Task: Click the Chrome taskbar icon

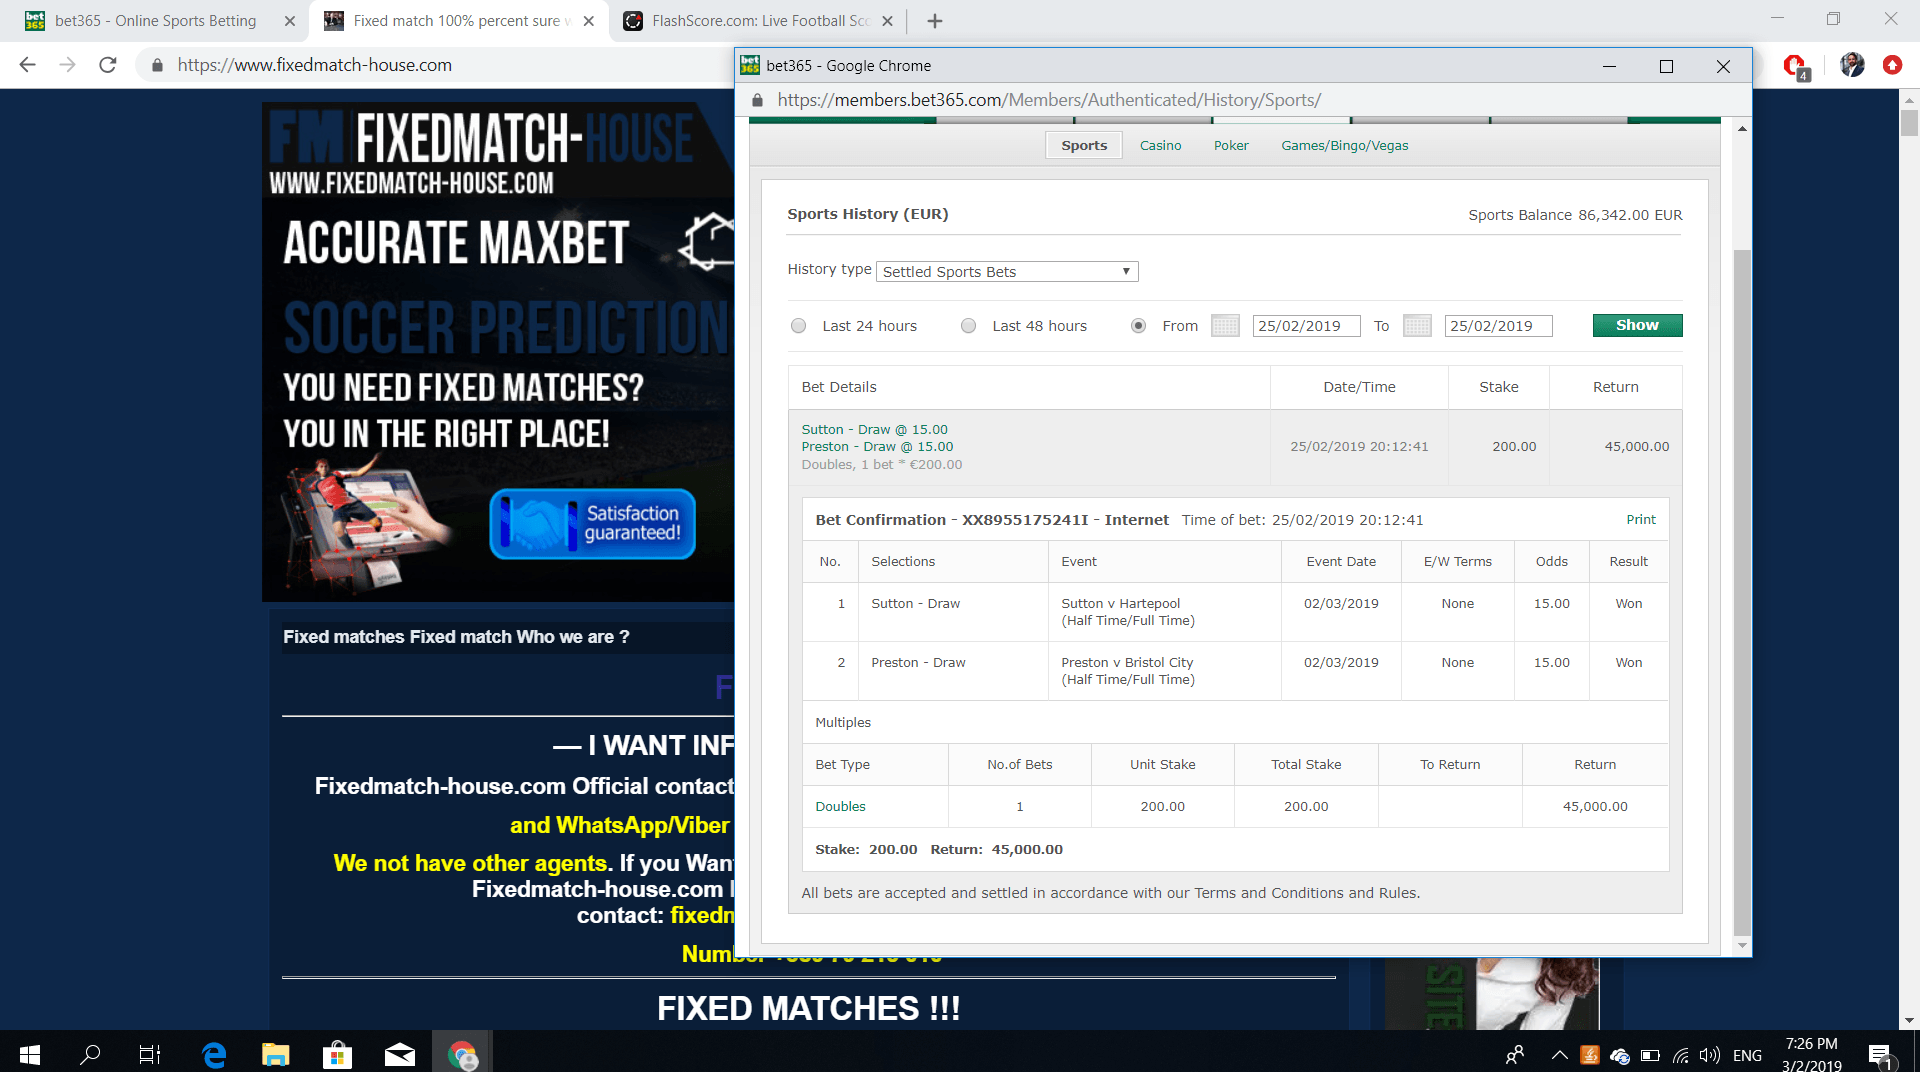Action: tap(462, 1054)
